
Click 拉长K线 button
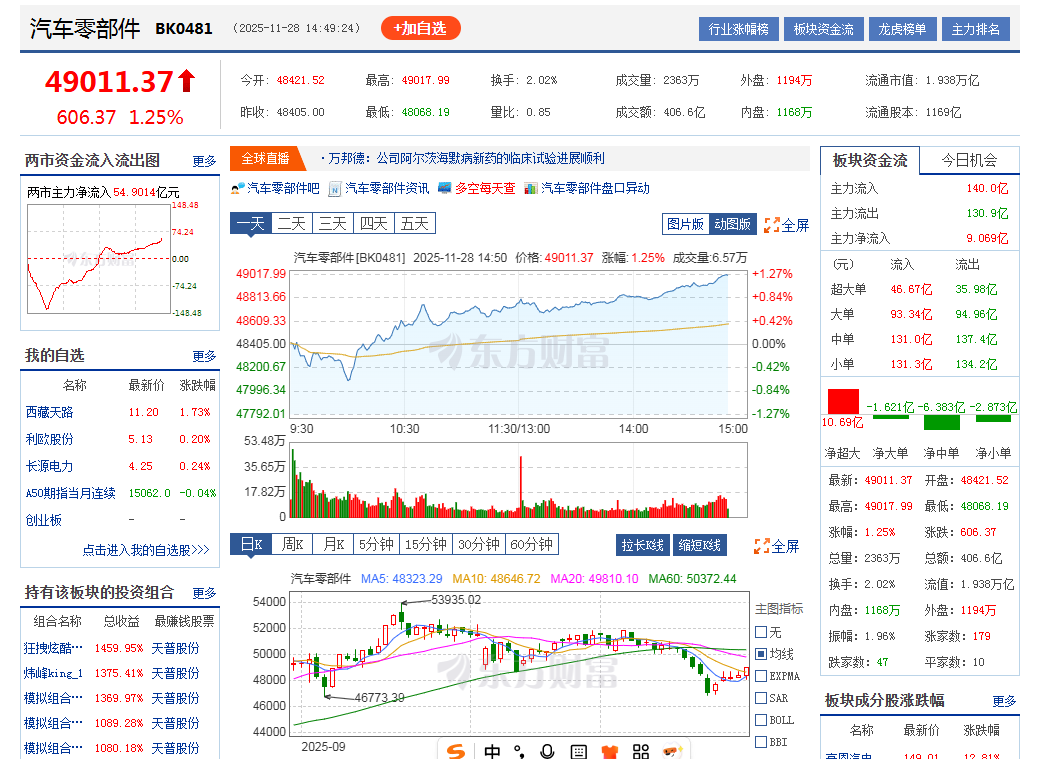[x=642, y=545]
